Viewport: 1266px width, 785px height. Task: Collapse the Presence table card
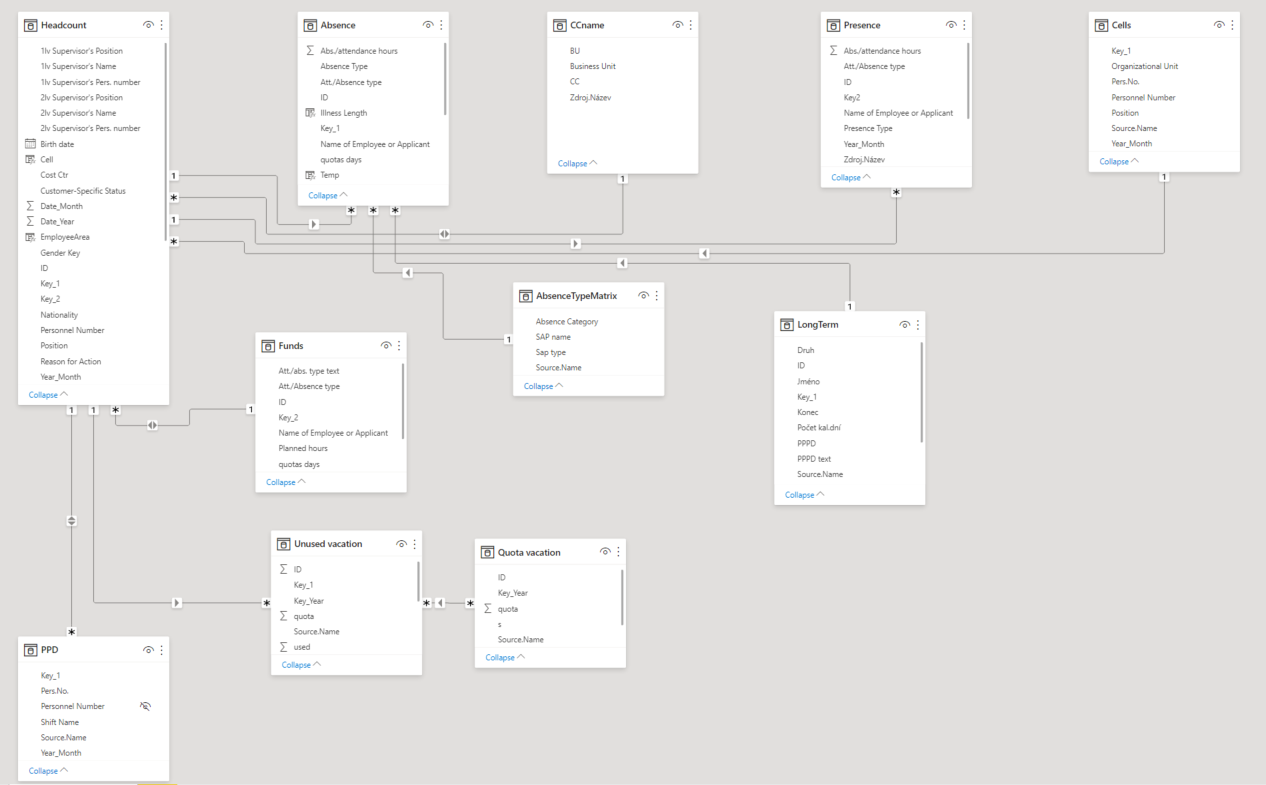851,177
